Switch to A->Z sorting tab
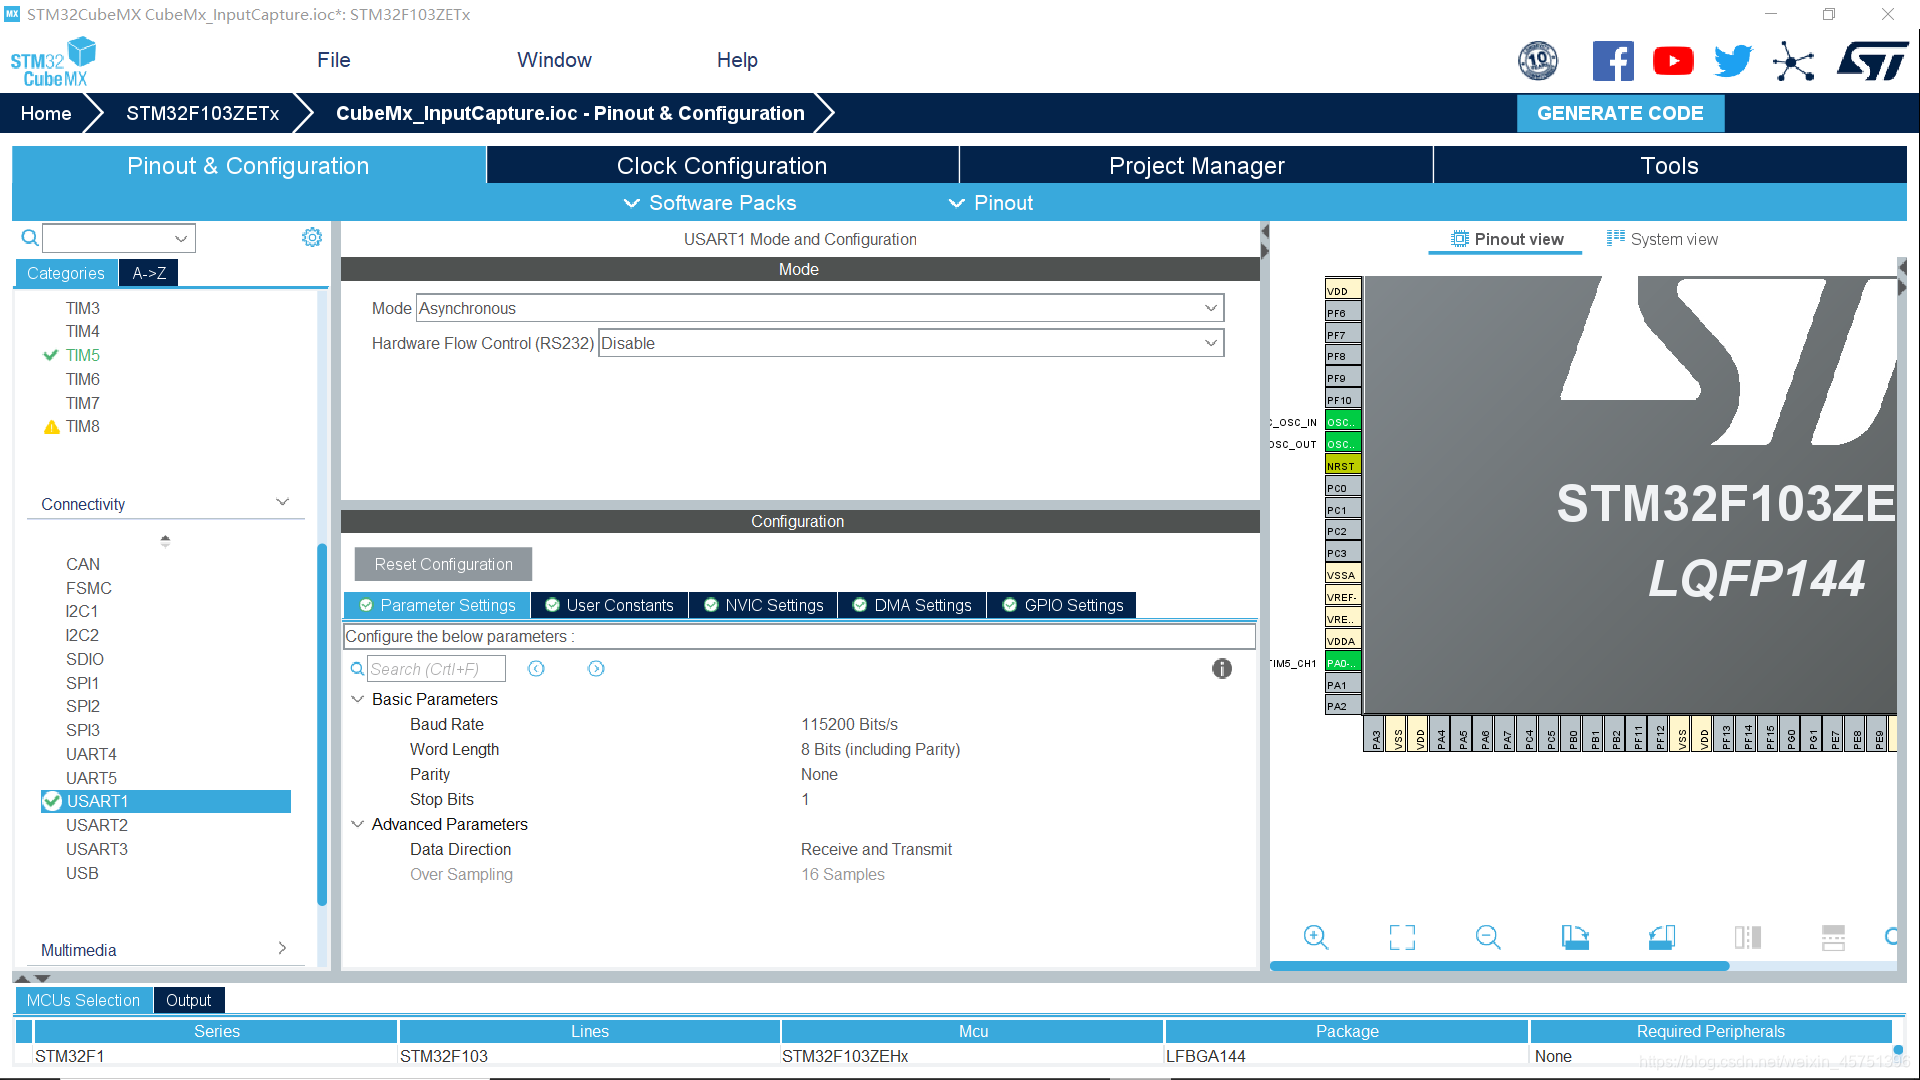The image size is (1920, 1080). coord(149,273)
